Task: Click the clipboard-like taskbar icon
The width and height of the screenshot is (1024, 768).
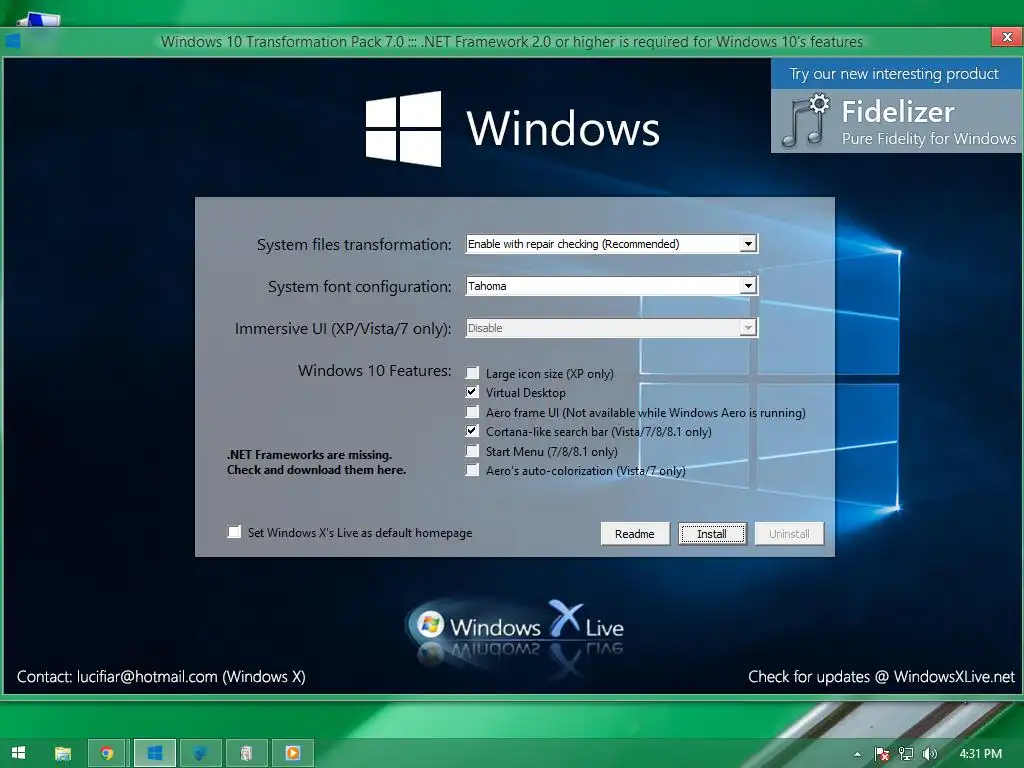Action: click(x=246, y=754)
